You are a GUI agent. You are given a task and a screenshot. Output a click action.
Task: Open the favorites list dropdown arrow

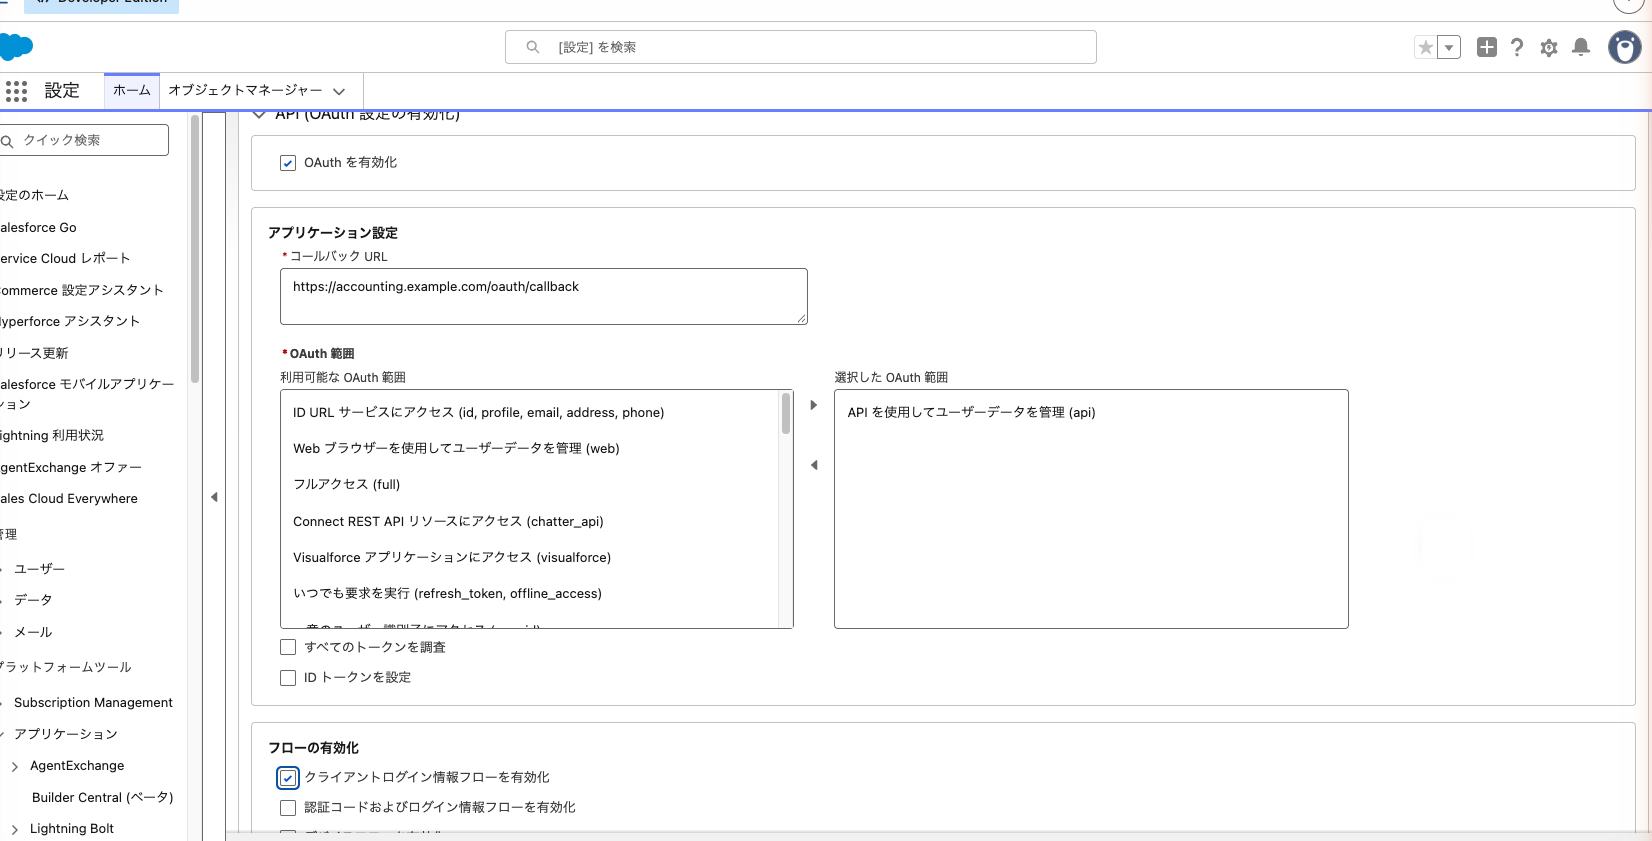point(1449,47)
